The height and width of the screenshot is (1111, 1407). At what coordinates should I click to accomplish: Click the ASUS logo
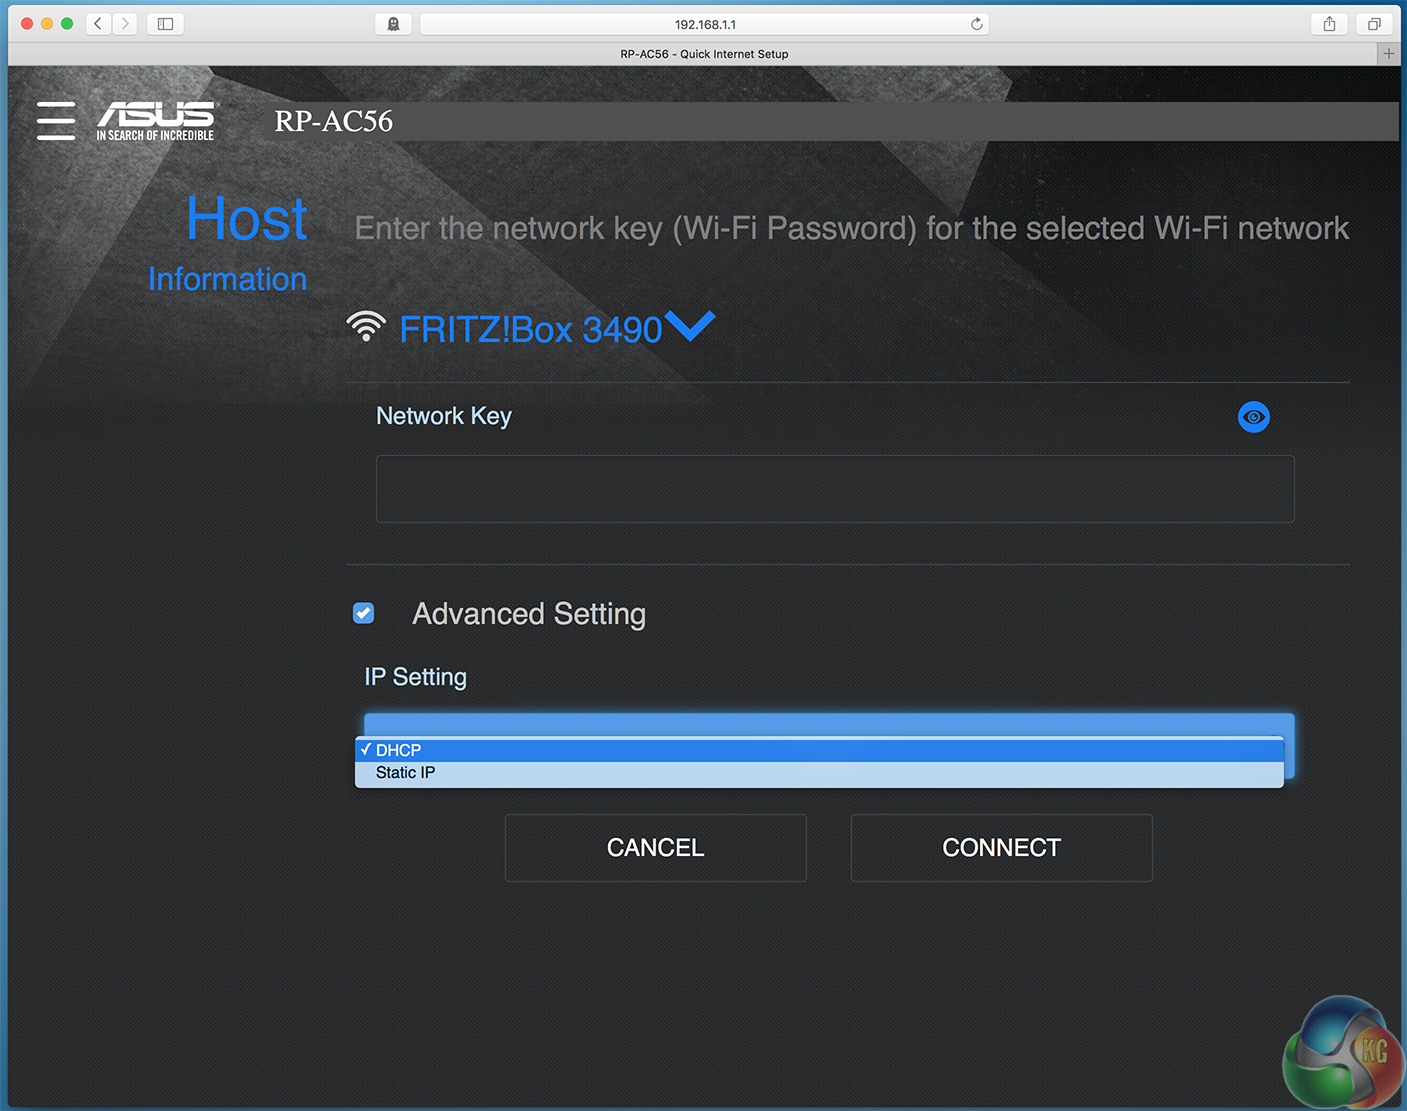[x=155, y=121]
